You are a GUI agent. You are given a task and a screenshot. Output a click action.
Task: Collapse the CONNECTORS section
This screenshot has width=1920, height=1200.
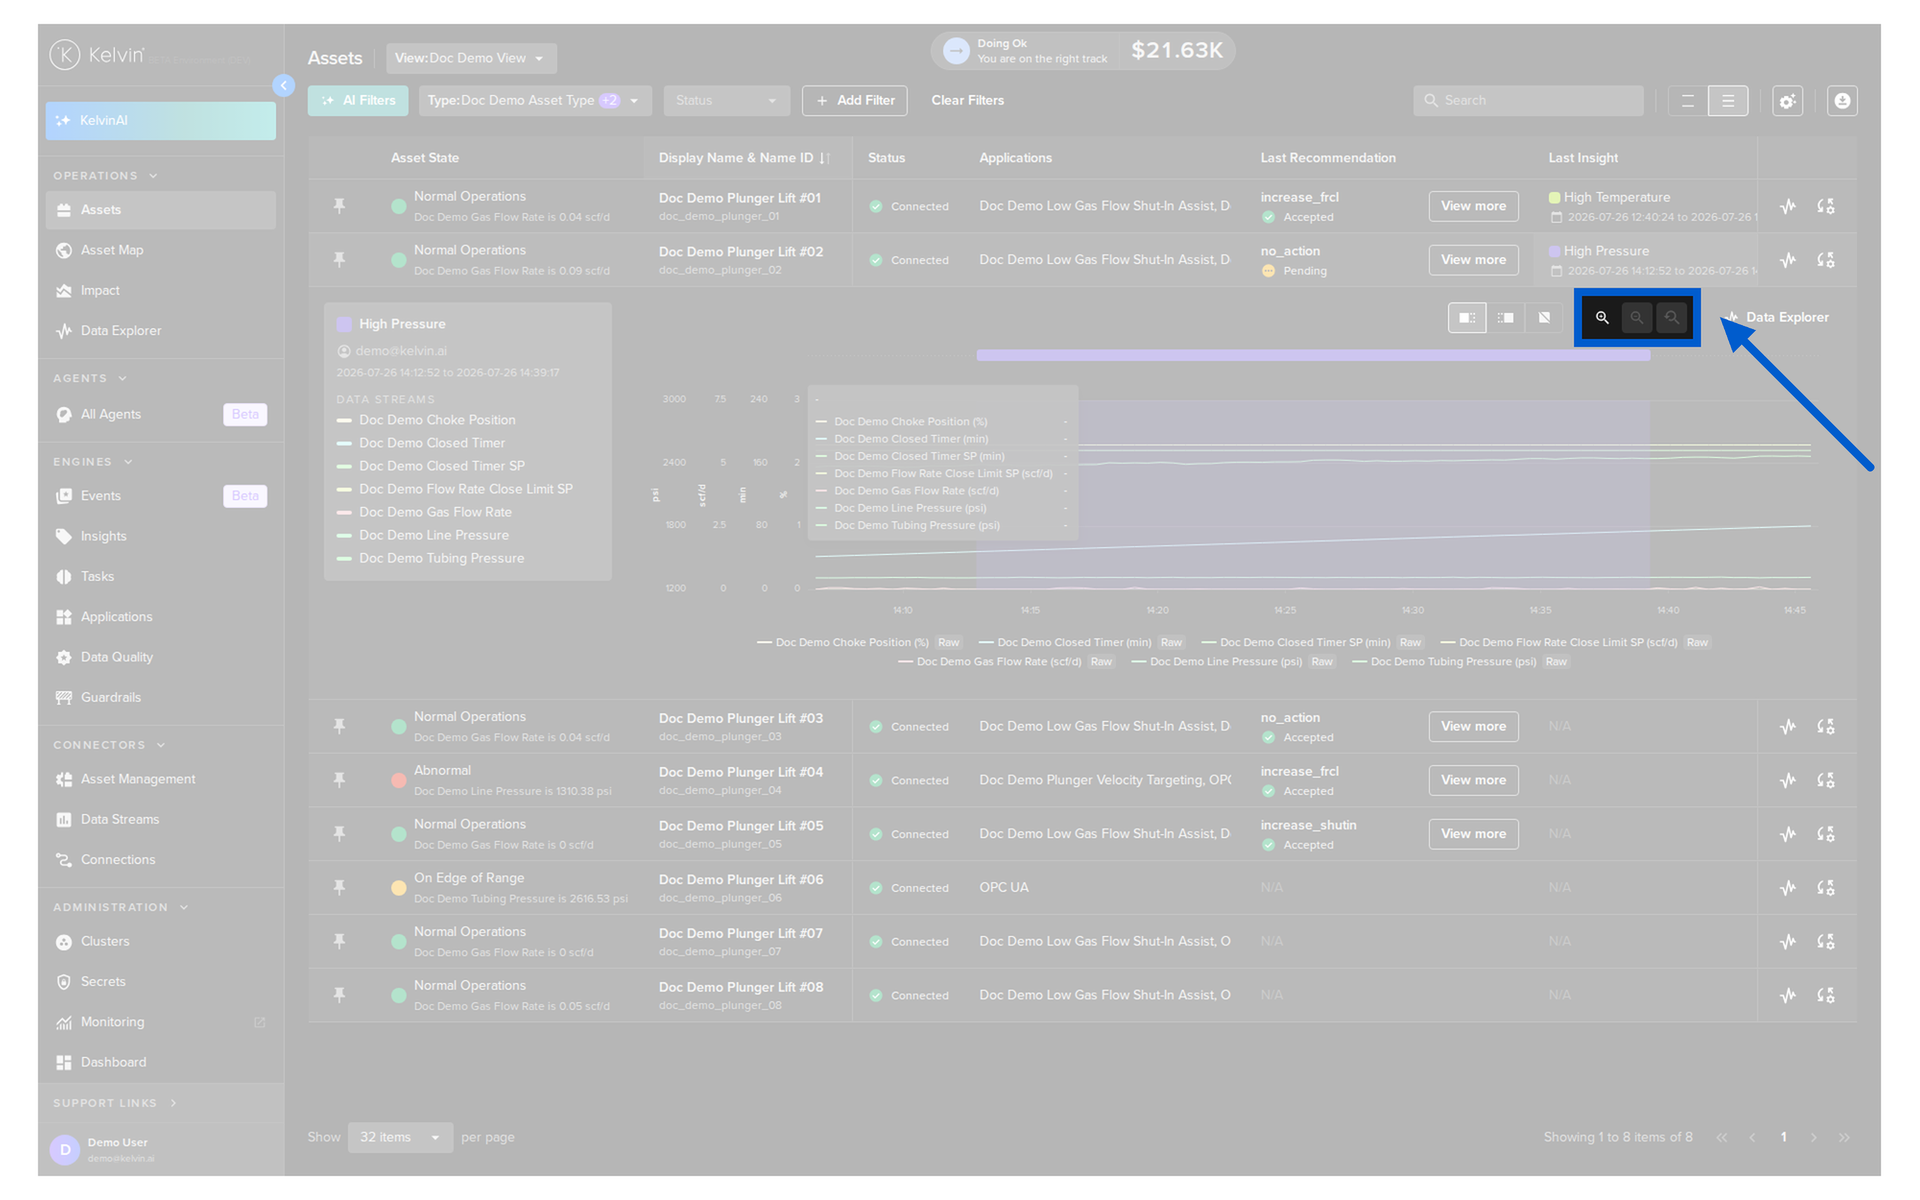pyautogui.click(x=161, y=745)
